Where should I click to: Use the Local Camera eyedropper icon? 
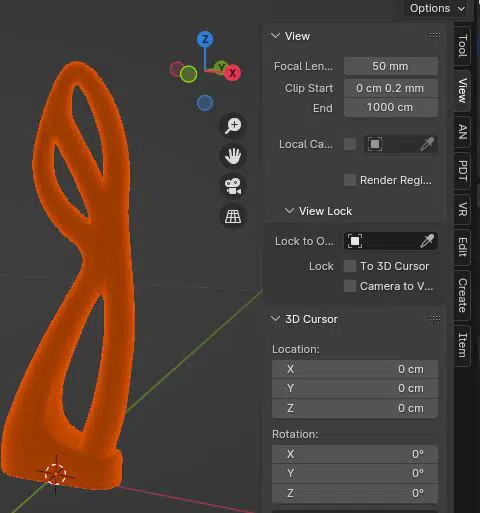[x=427, y=144]
